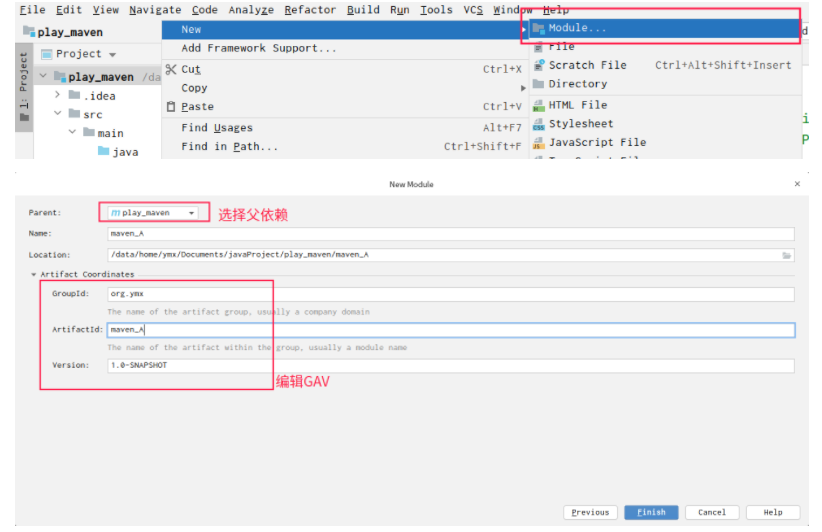822x532 pixels.
Task: Select Cut from context menu
Action: click(x=344, y=69)
